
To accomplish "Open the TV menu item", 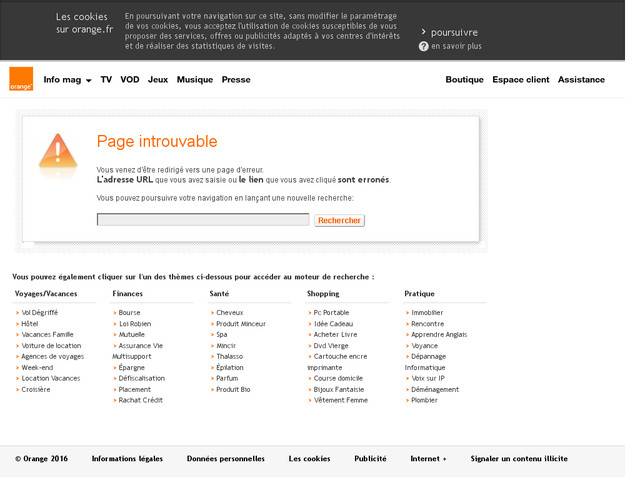I will coord(106,80).
